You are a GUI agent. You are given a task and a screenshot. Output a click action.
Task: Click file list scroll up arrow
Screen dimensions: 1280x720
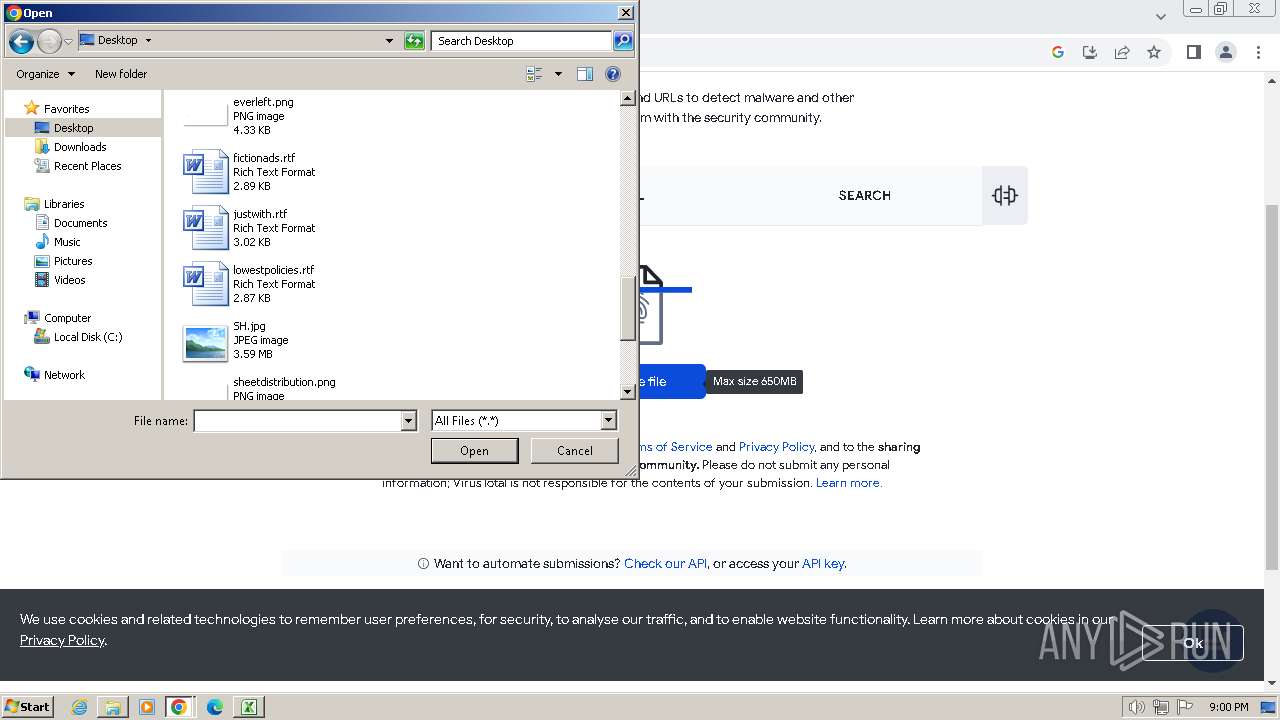[x=628, y=99]
